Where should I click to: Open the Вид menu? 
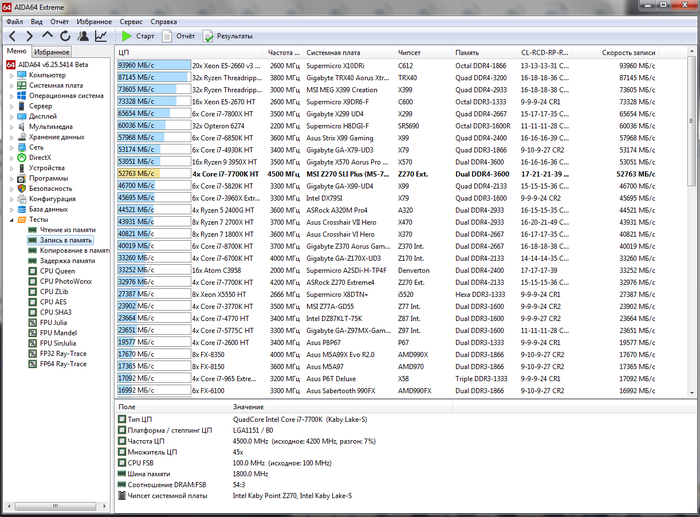pos(37,21)
